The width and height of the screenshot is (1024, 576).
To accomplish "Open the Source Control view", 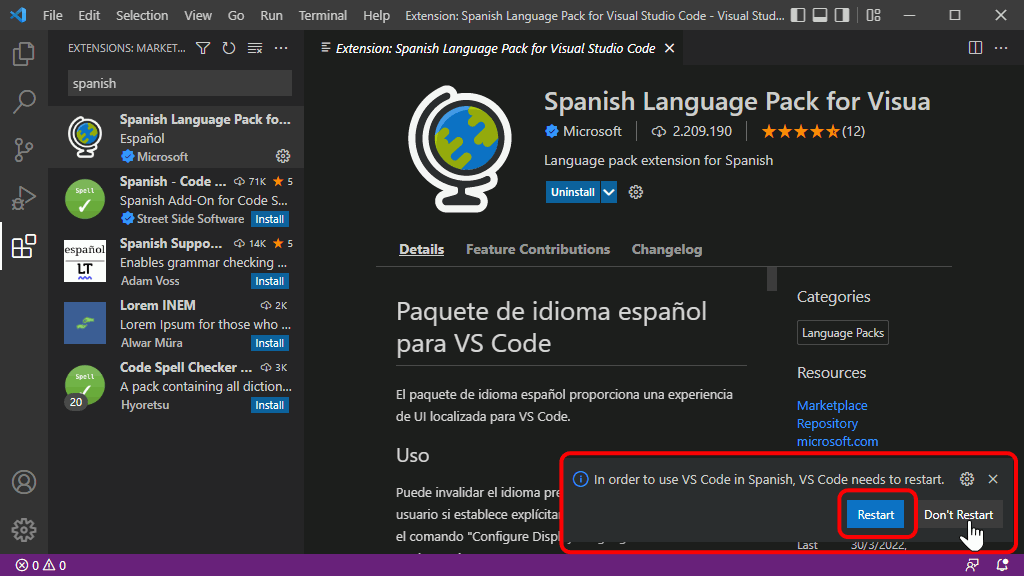I will click(24, 150).
